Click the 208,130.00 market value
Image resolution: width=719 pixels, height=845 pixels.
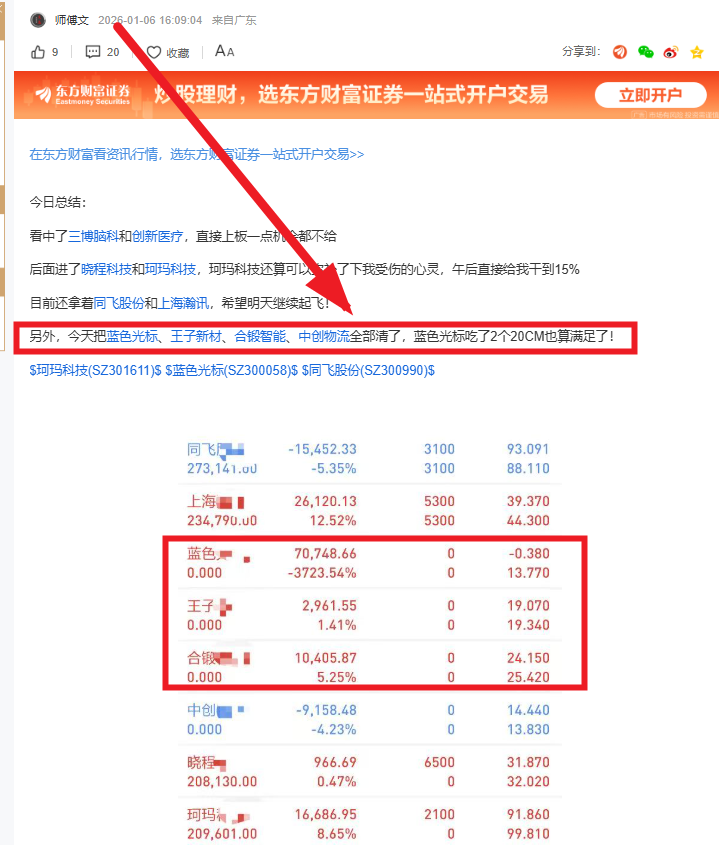[x=222, y=782]
